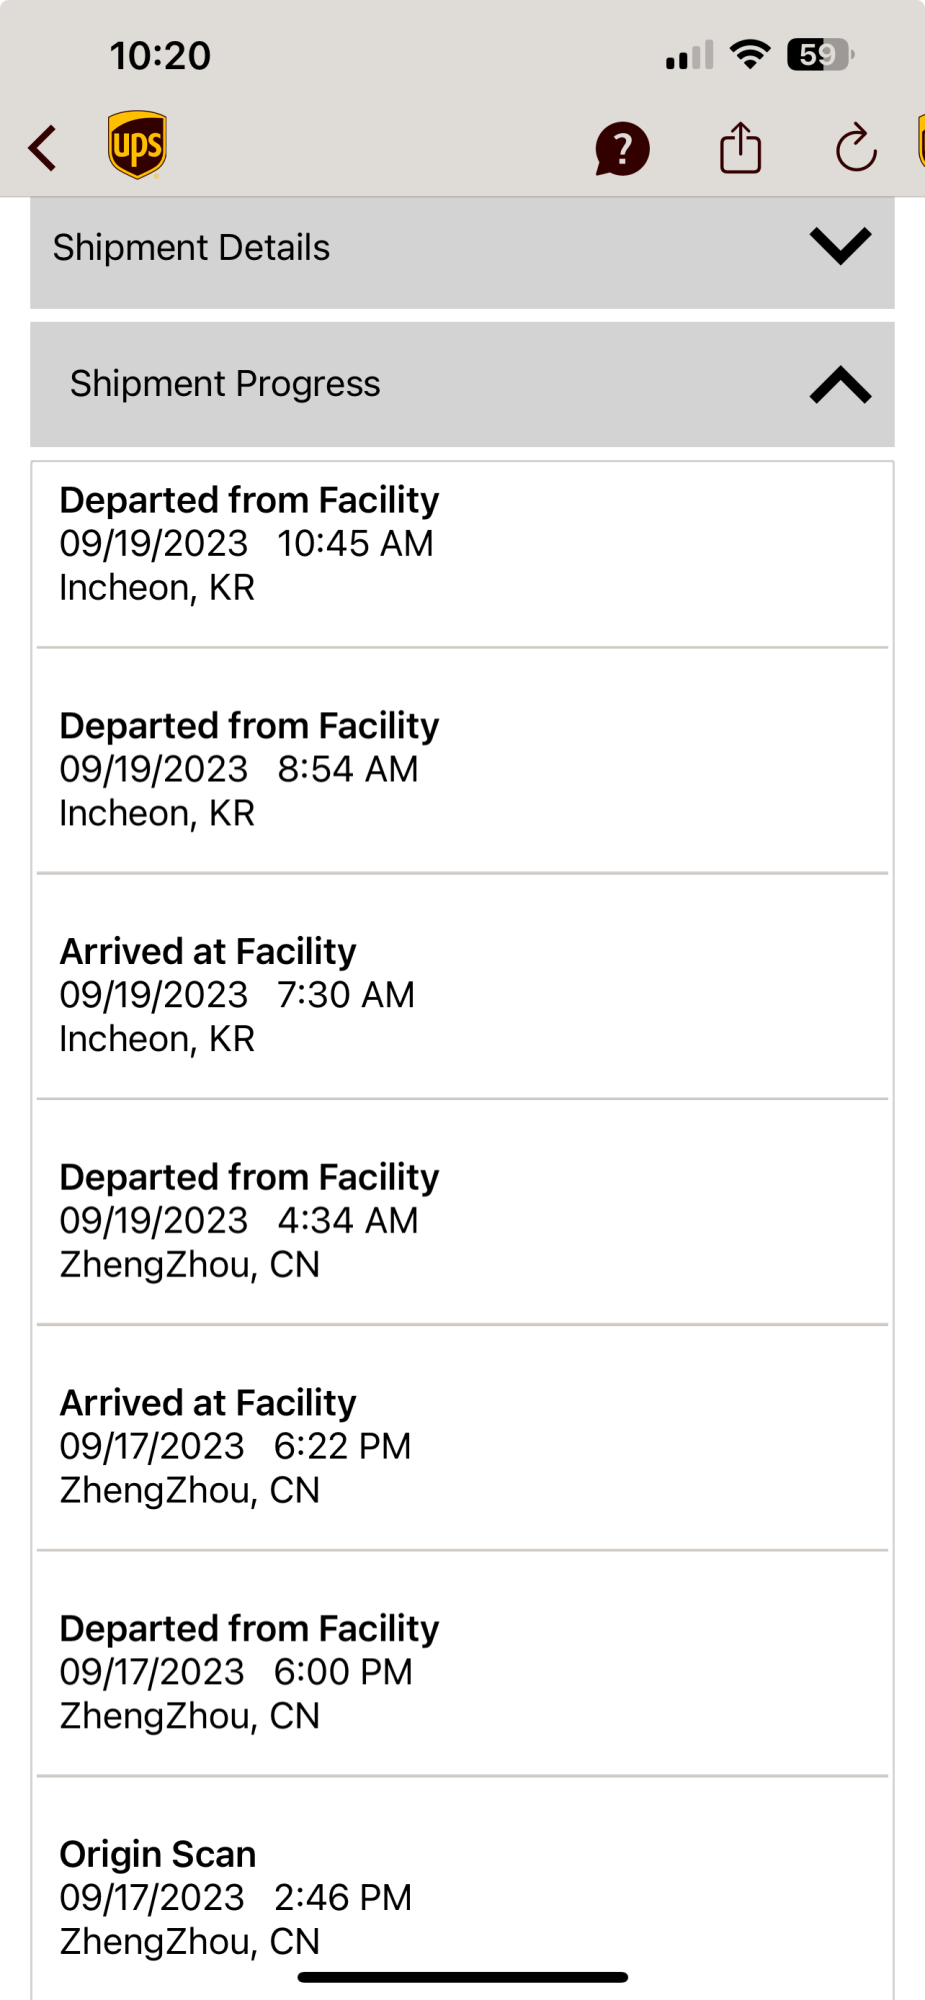Tap the back arrow icon
The image size is (925, 2000).
tap(42, 149)
